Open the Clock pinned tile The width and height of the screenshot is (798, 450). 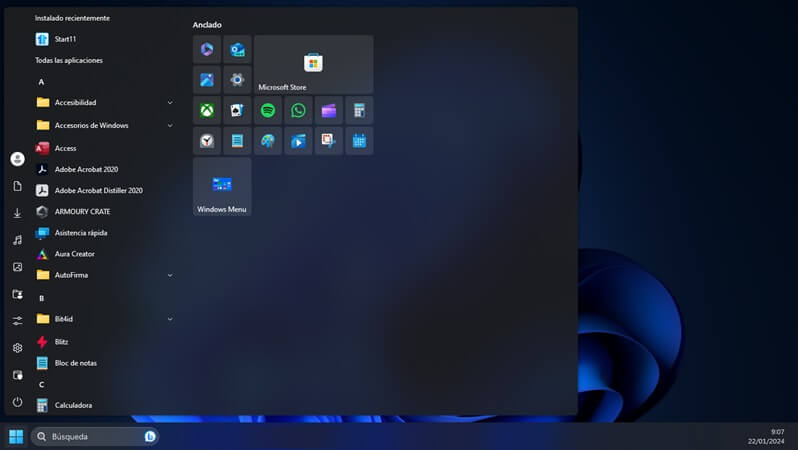point(207,141)
